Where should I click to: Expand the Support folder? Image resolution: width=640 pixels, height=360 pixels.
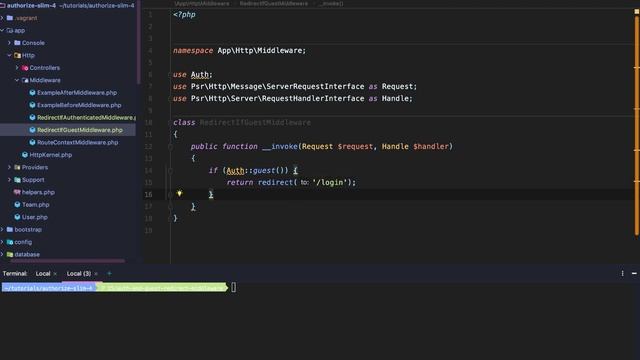(x=9, y=180)
